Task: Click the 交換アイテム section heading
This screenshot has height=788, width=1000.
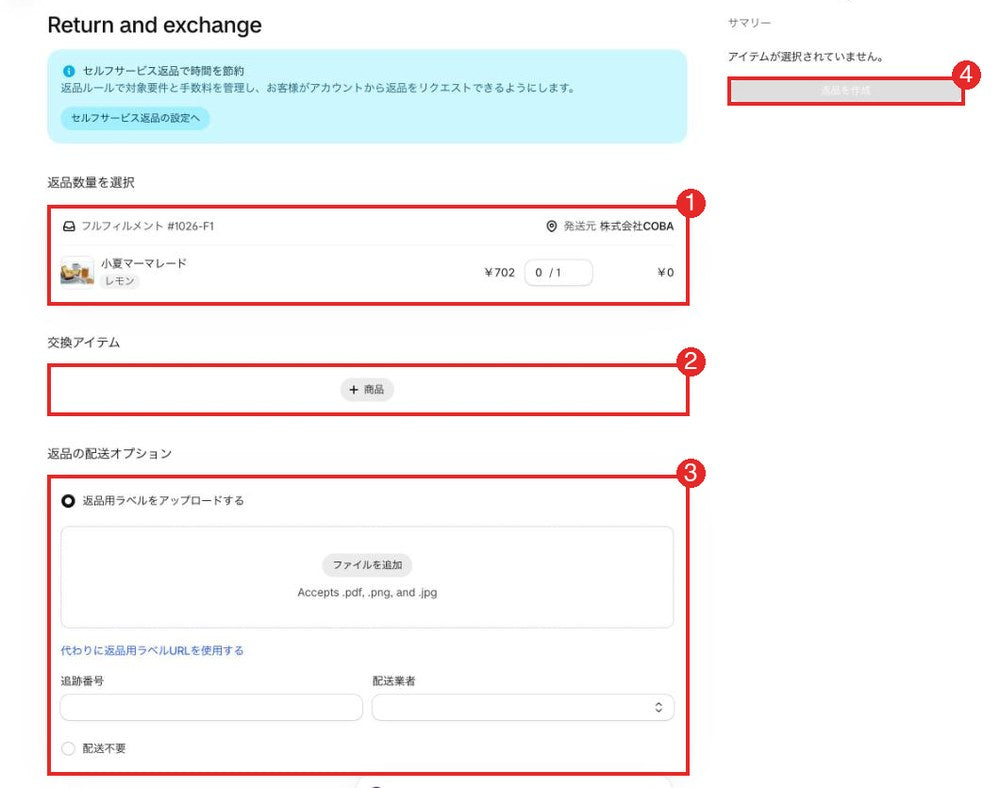Action: click(84, 342)
